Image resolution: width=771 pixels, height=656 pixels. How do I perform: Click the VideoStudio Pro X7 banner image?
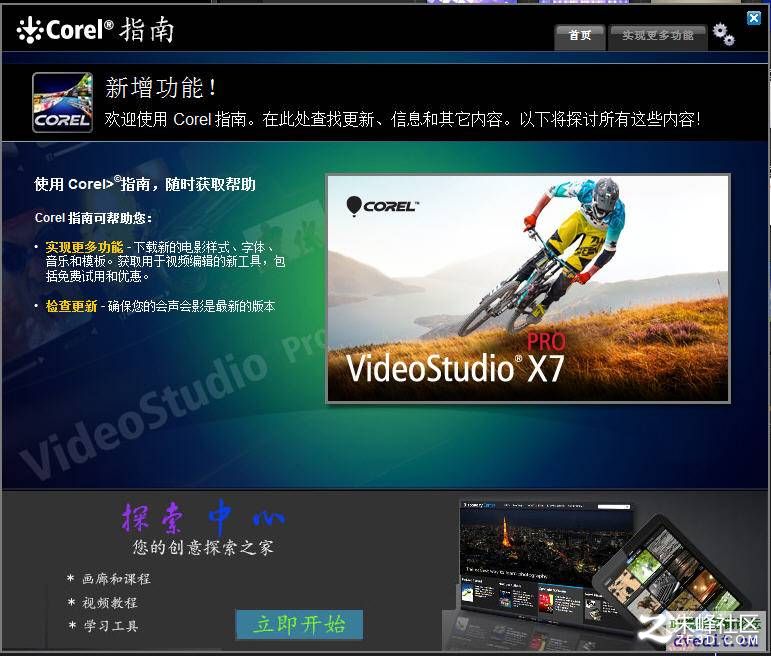(528, 289)
